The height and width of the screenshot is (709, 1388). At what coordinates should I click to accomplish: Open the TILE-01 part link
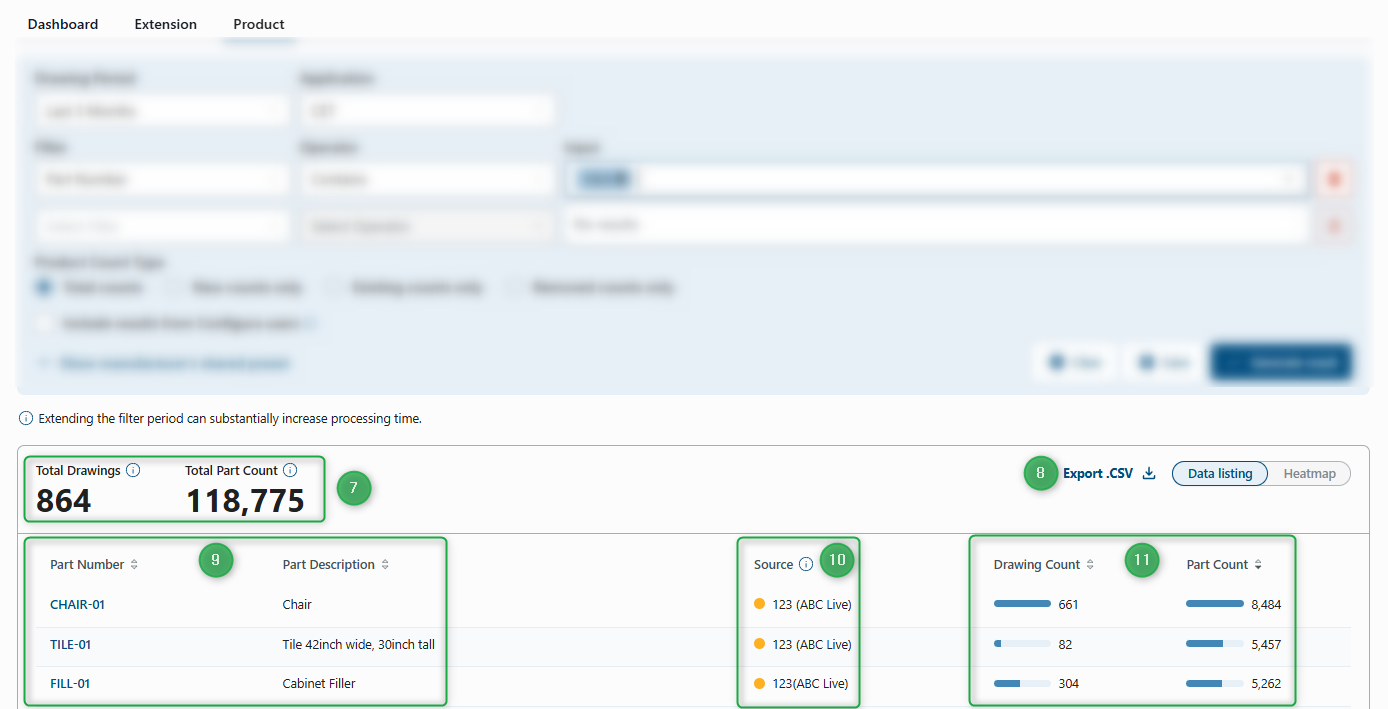[x=70, y=644]
